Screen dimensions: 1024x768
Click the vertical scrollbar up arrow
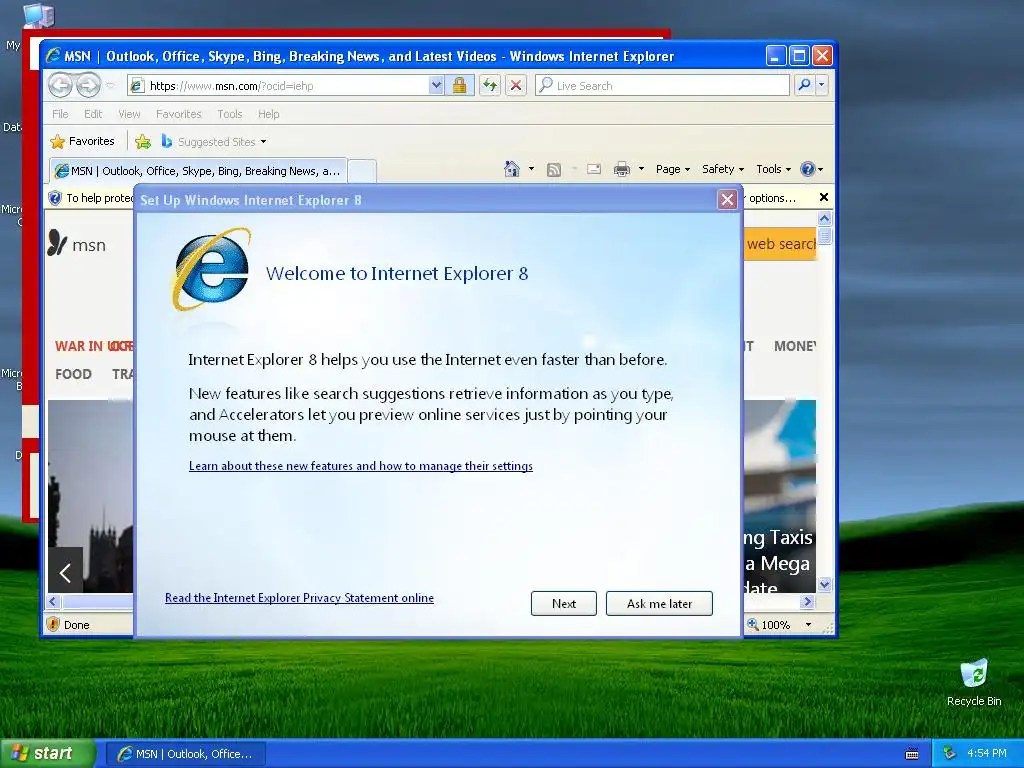pyautogui.click(x=824, y=218)
